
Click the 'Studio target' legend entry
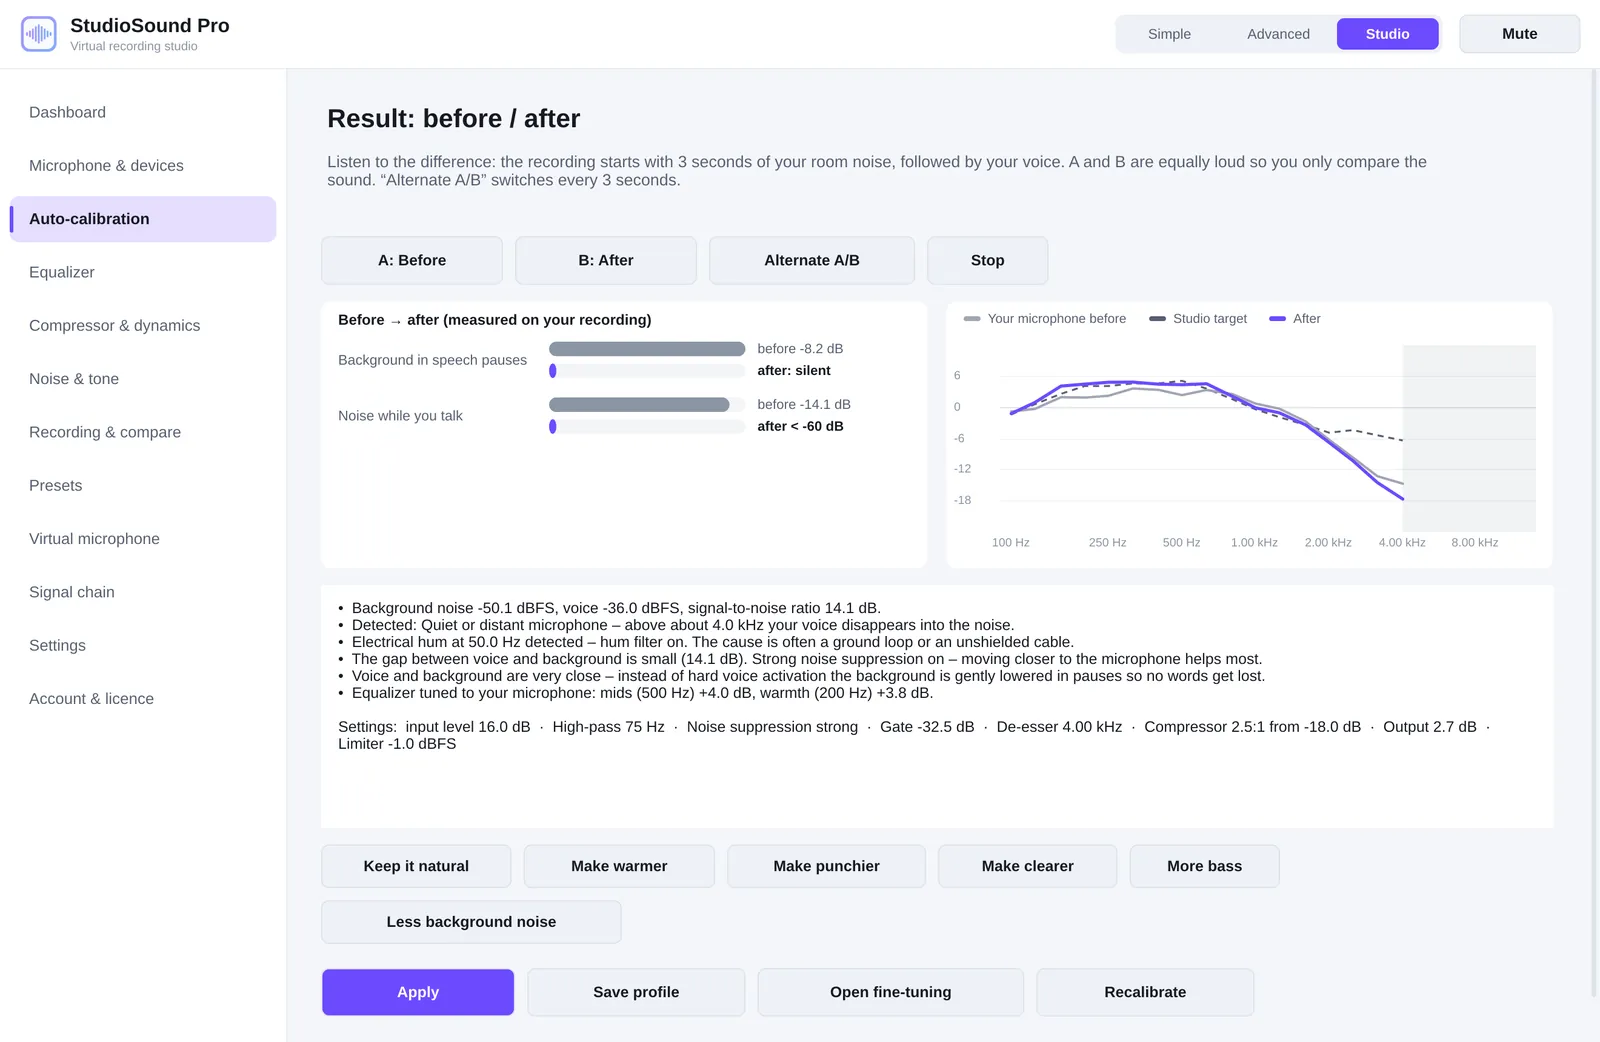(1198, 319)
